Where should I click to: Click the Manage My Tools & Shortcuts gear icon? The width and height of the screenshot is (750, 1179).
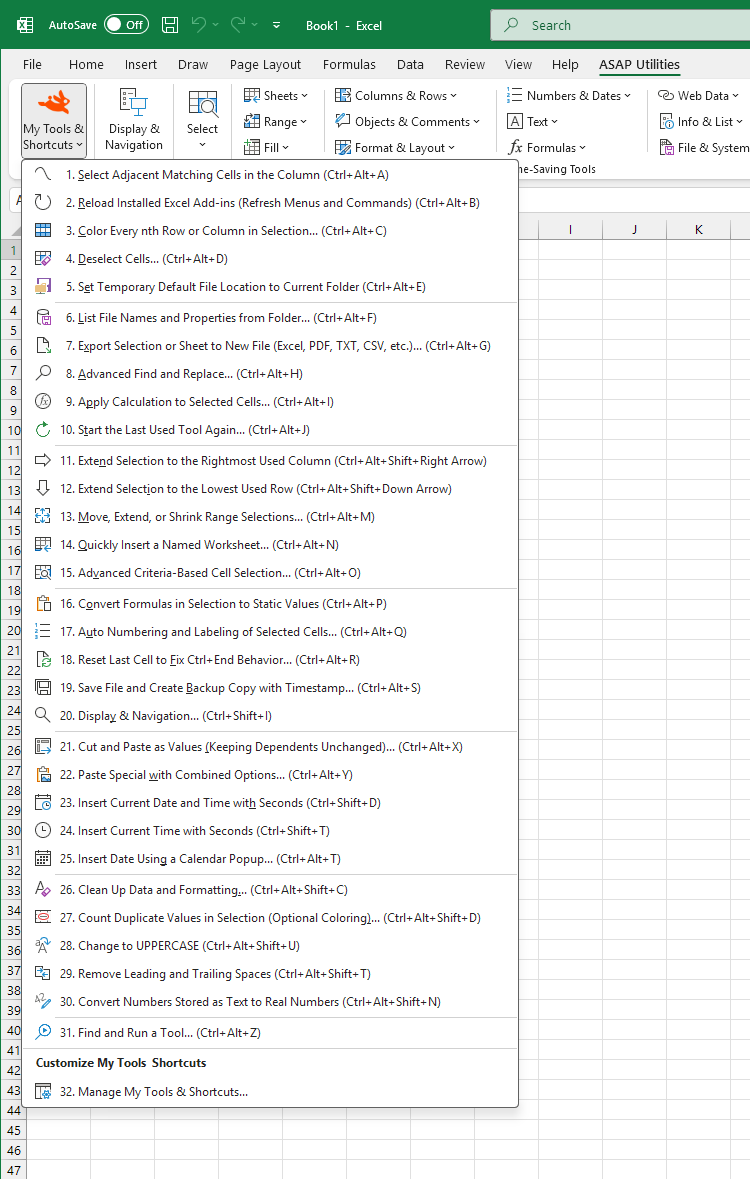coord(43,1092)
